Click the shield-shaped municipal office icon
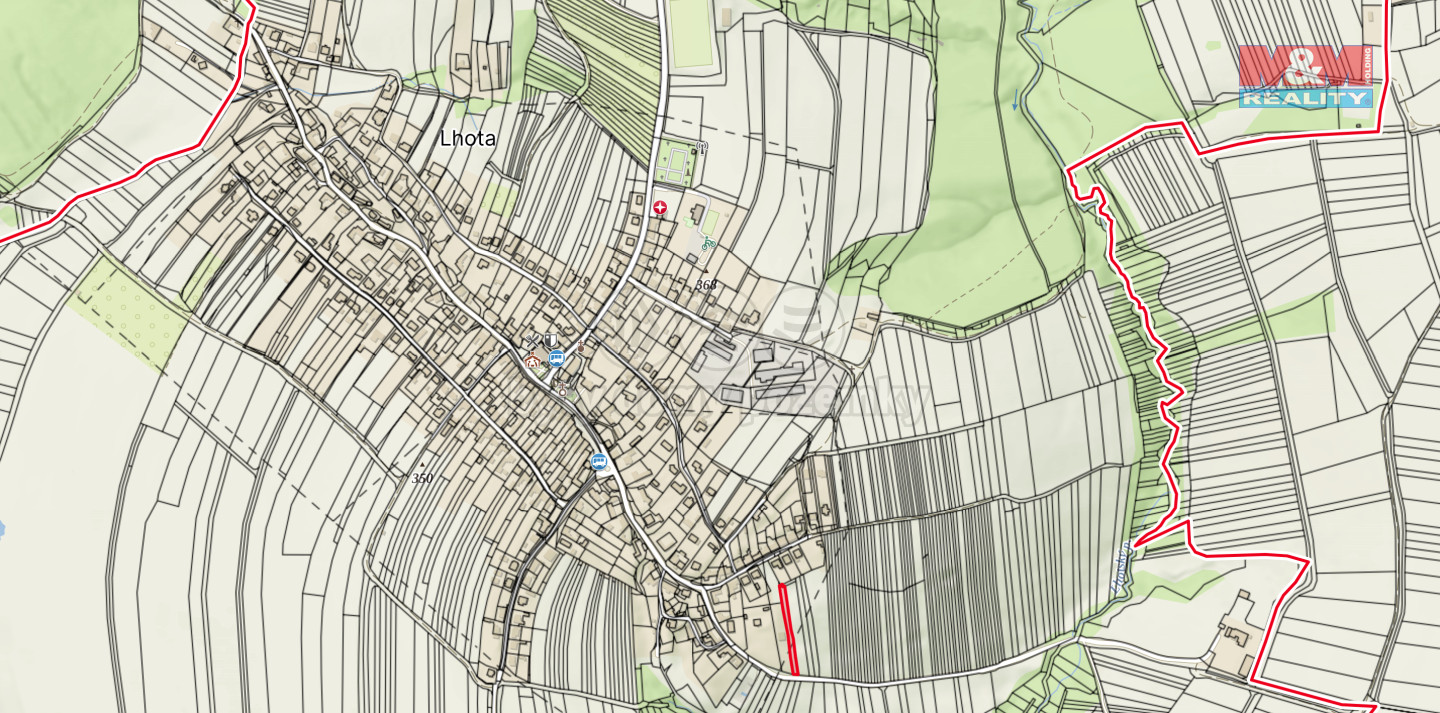 [x=549, y=341]
